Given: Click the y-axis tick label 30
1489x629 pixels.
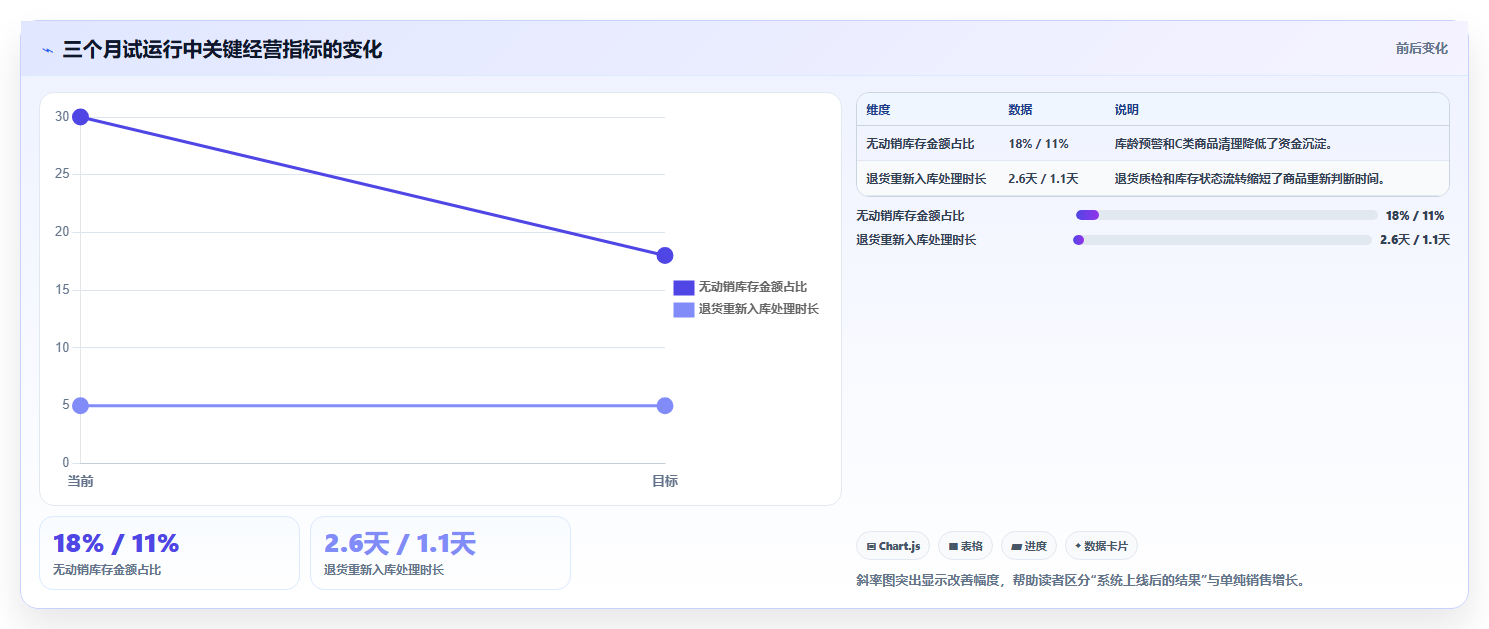Looking at the screenshot, I should point(62,117).
